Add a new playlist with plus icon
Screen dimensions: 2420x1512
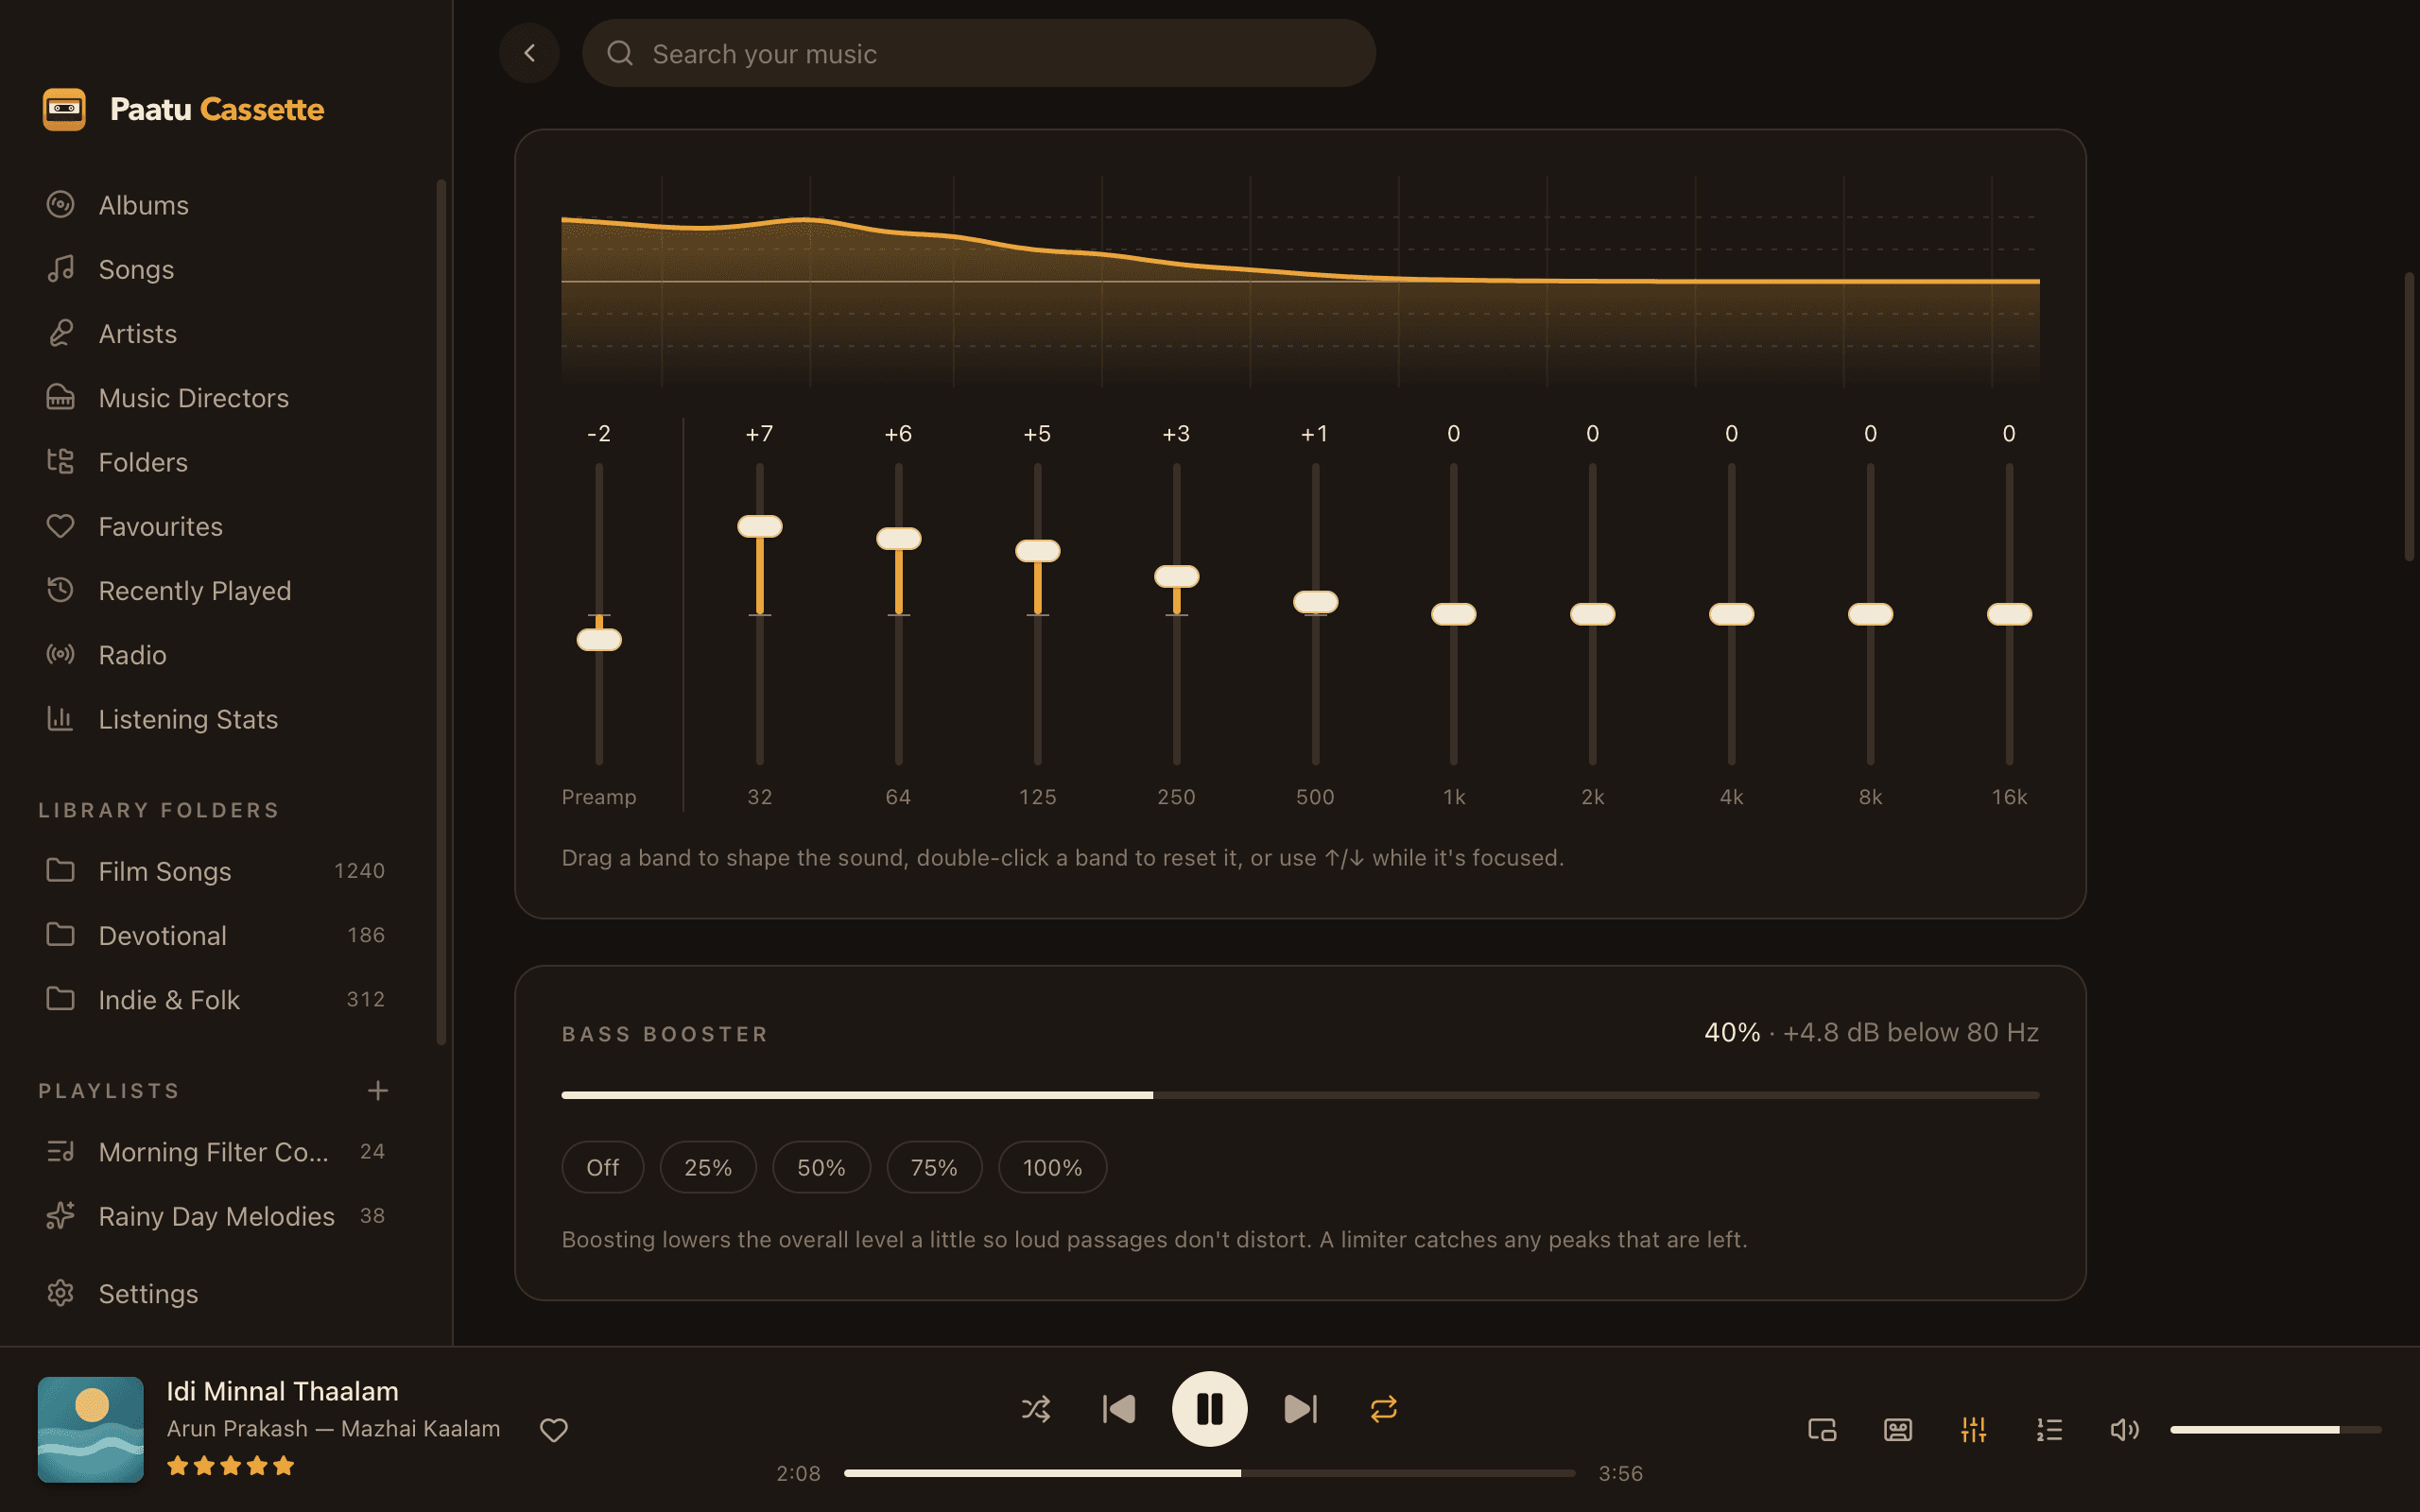click(377, 1091)
